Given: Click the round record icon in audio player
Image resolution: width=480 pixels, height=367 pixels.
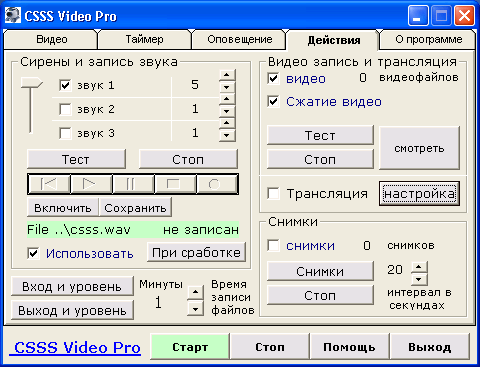Looking at the screenshot, I should click(217, 184).
